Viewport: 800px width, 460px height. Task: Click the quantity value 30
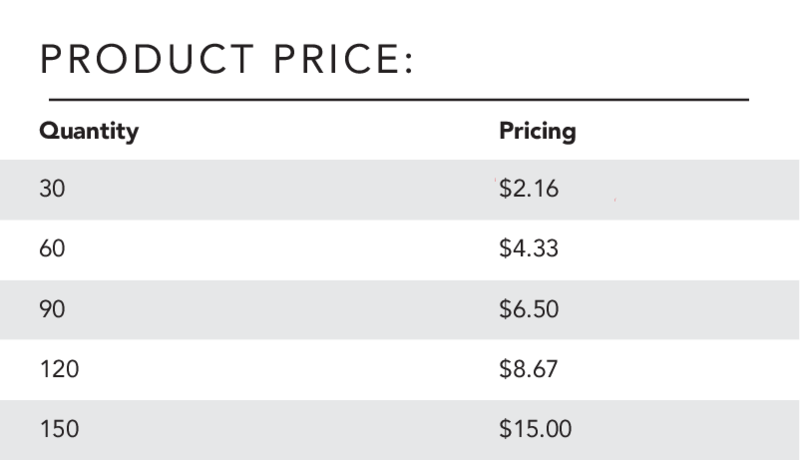[52, 189]
